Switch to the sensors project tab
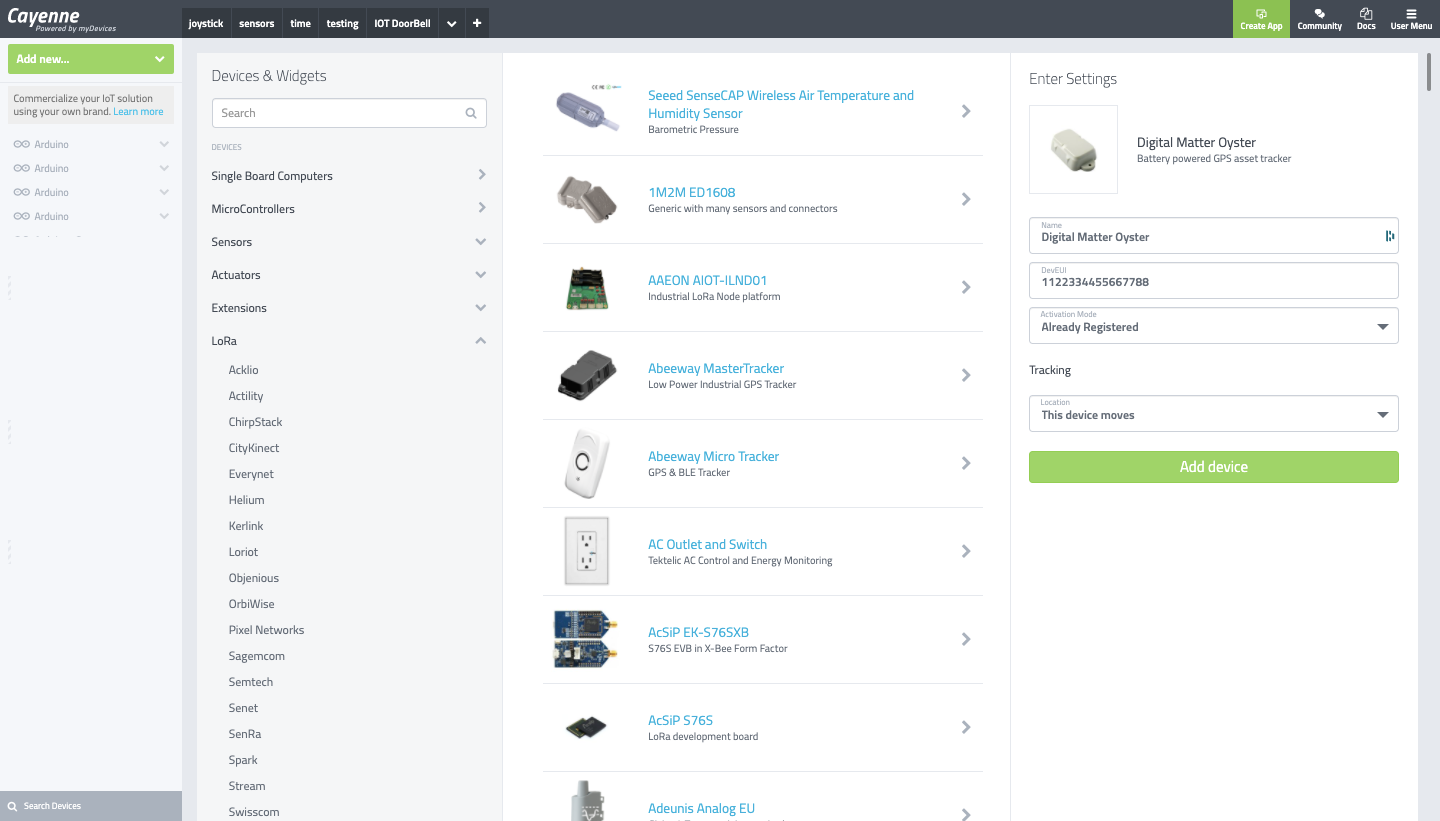The height and width of the screenshot is (821, 1440). (257, 23)
